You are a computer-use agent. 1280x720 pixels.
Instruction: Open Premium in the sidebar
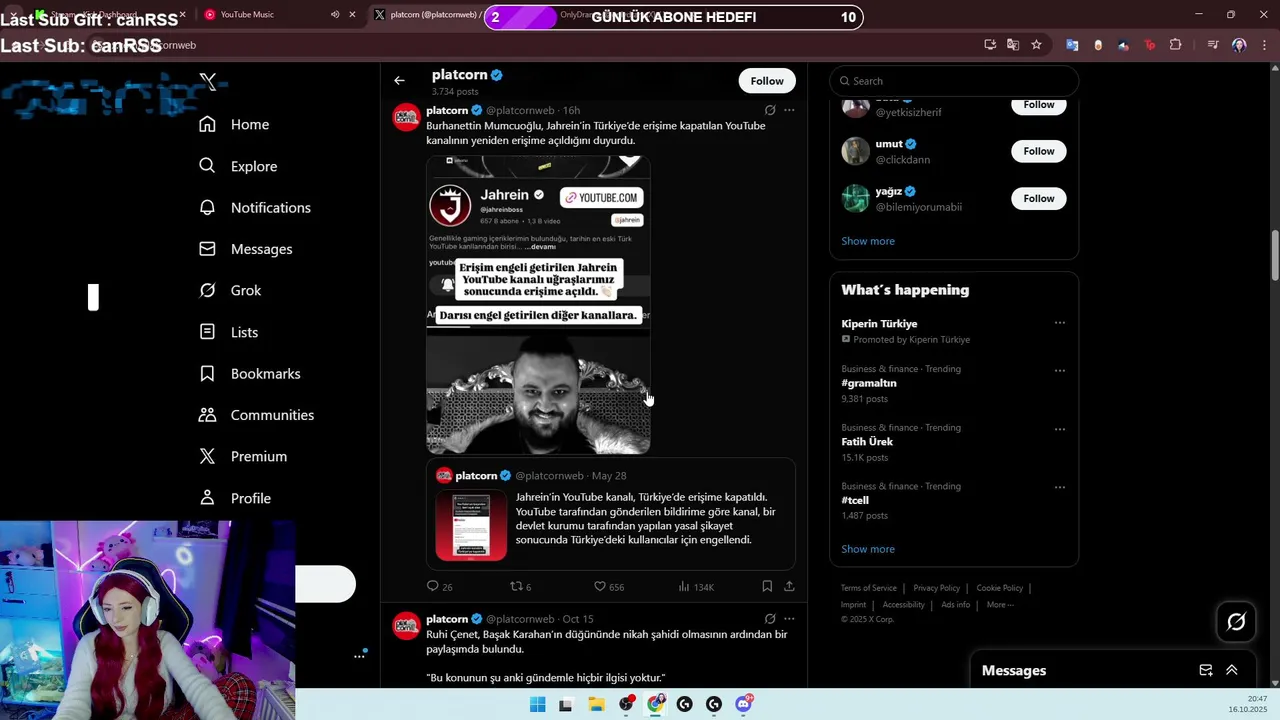point(243,456)
